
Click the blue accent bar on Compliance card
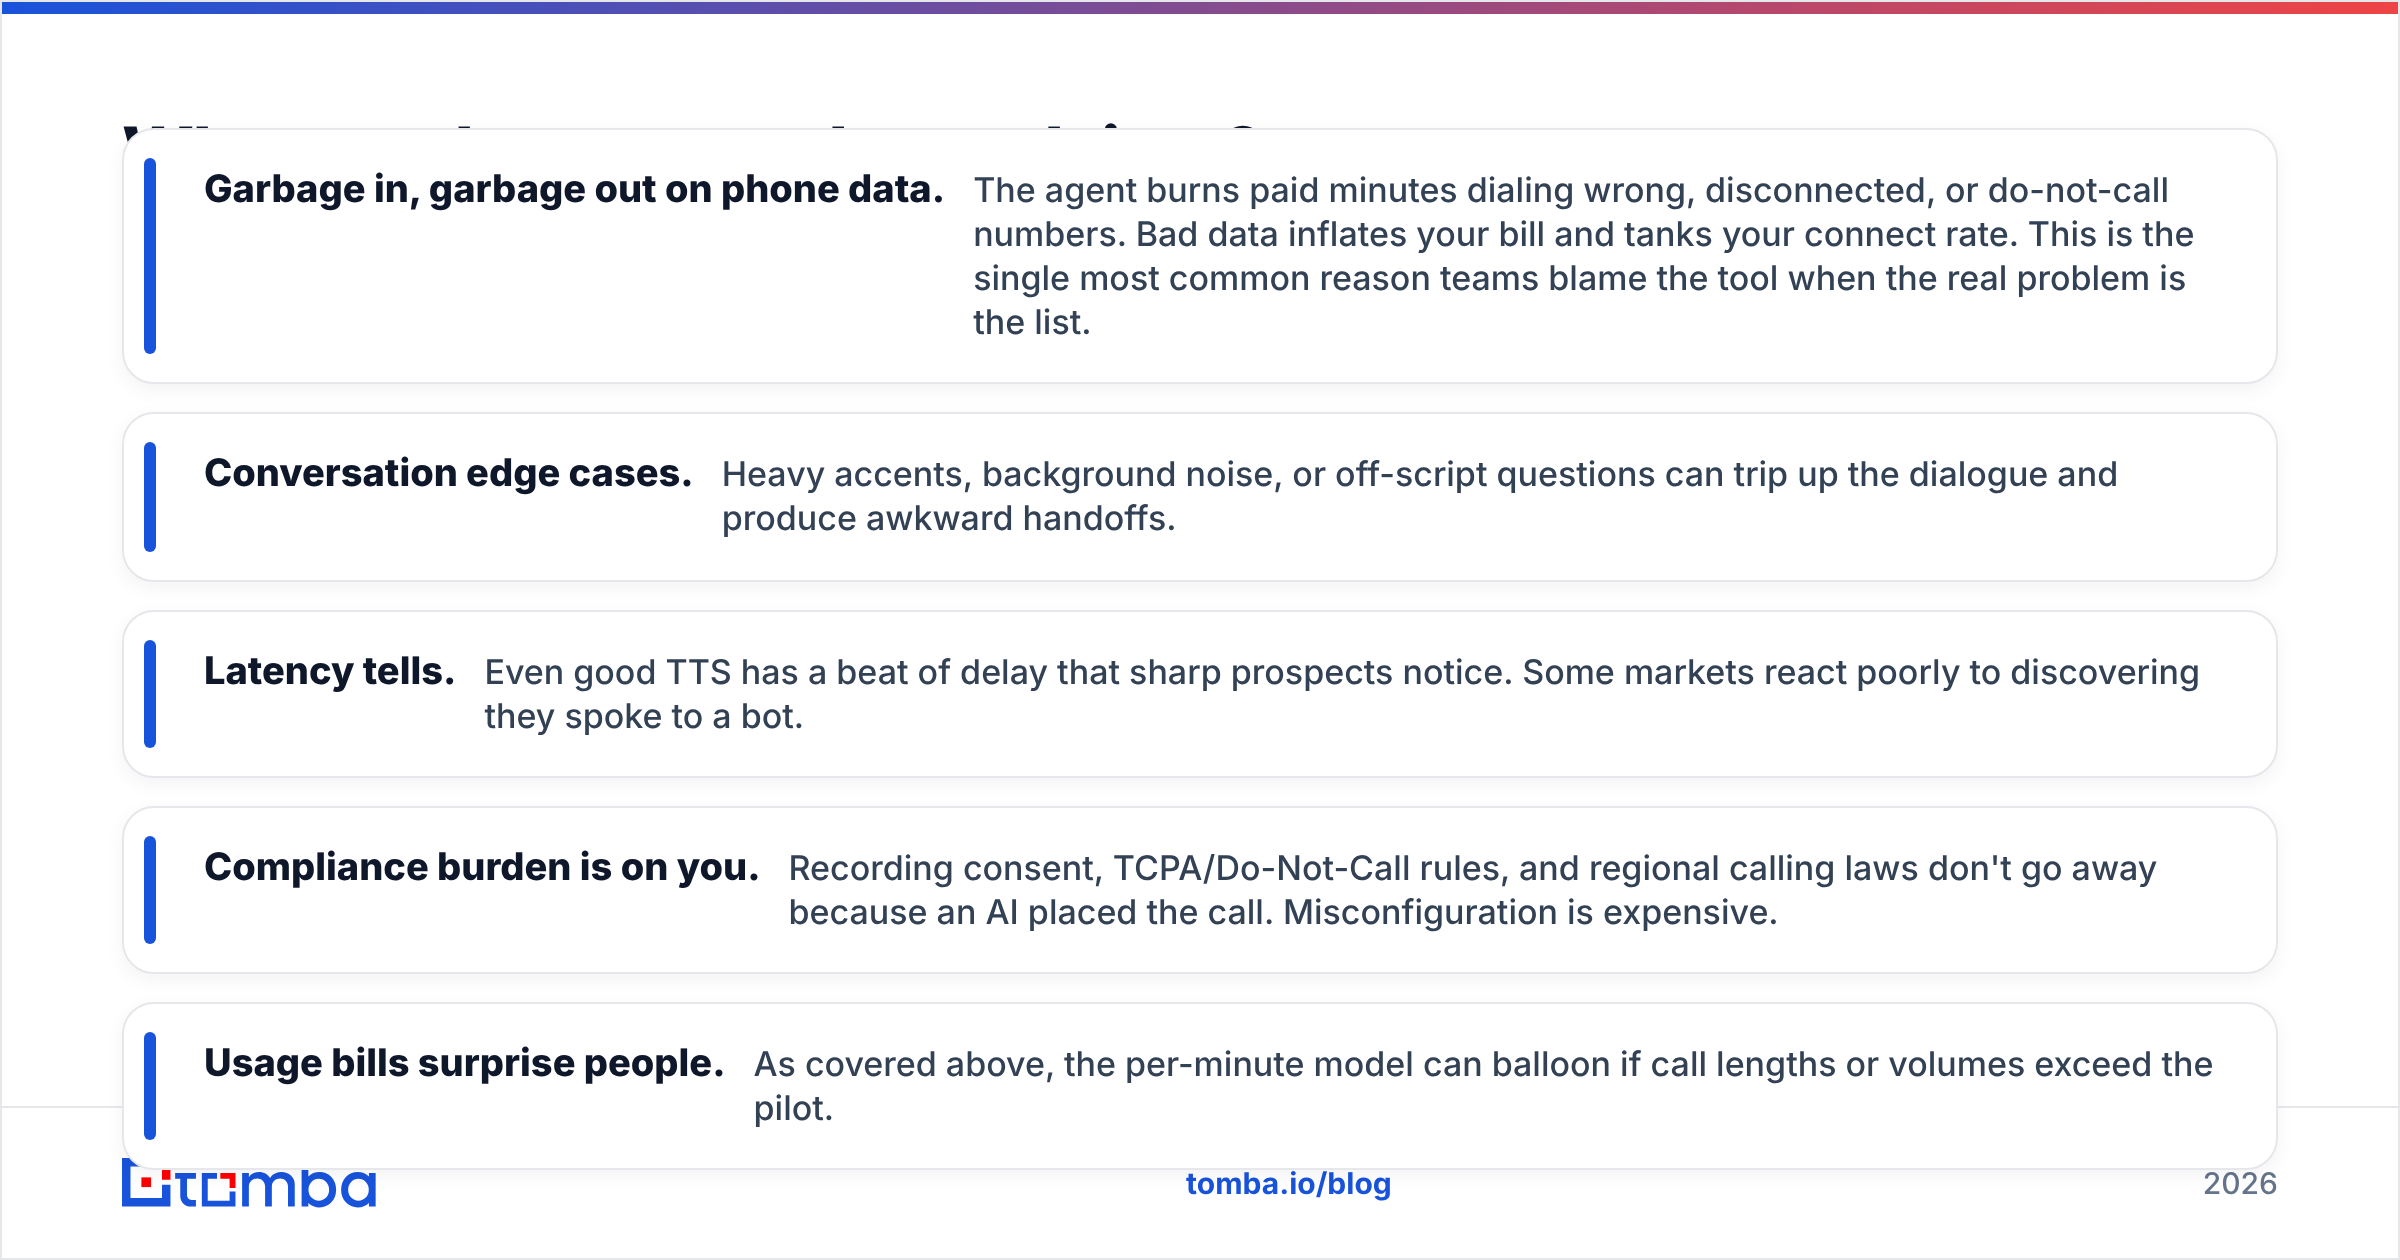[x=150, y=890]
